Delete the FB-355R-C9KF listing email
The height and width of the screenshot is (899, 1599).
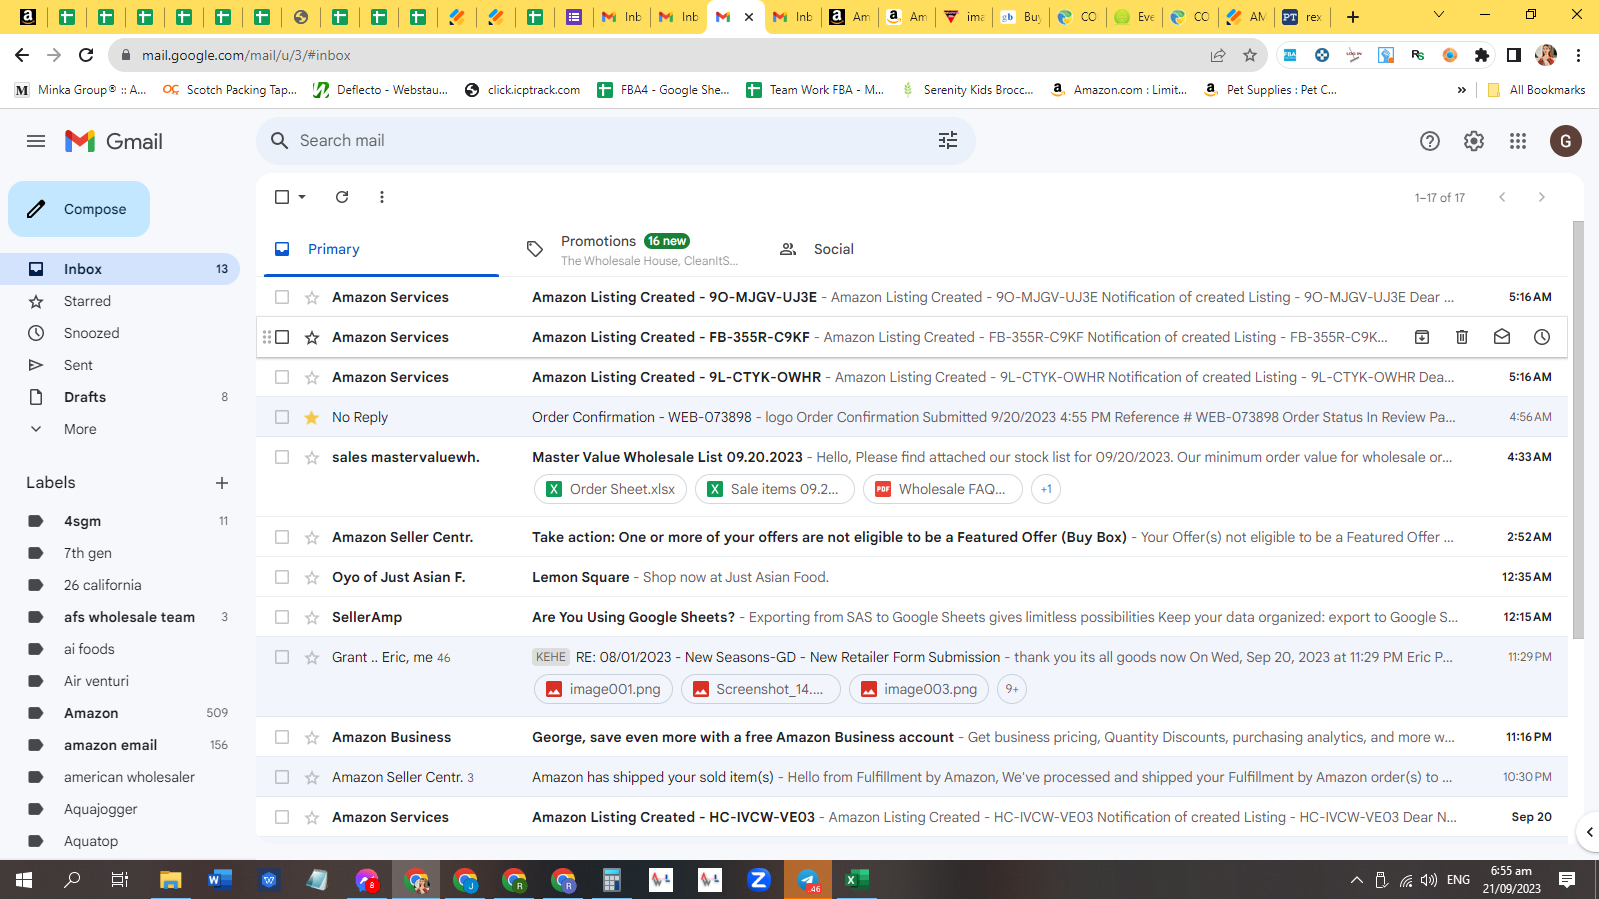click(1462, 337)
